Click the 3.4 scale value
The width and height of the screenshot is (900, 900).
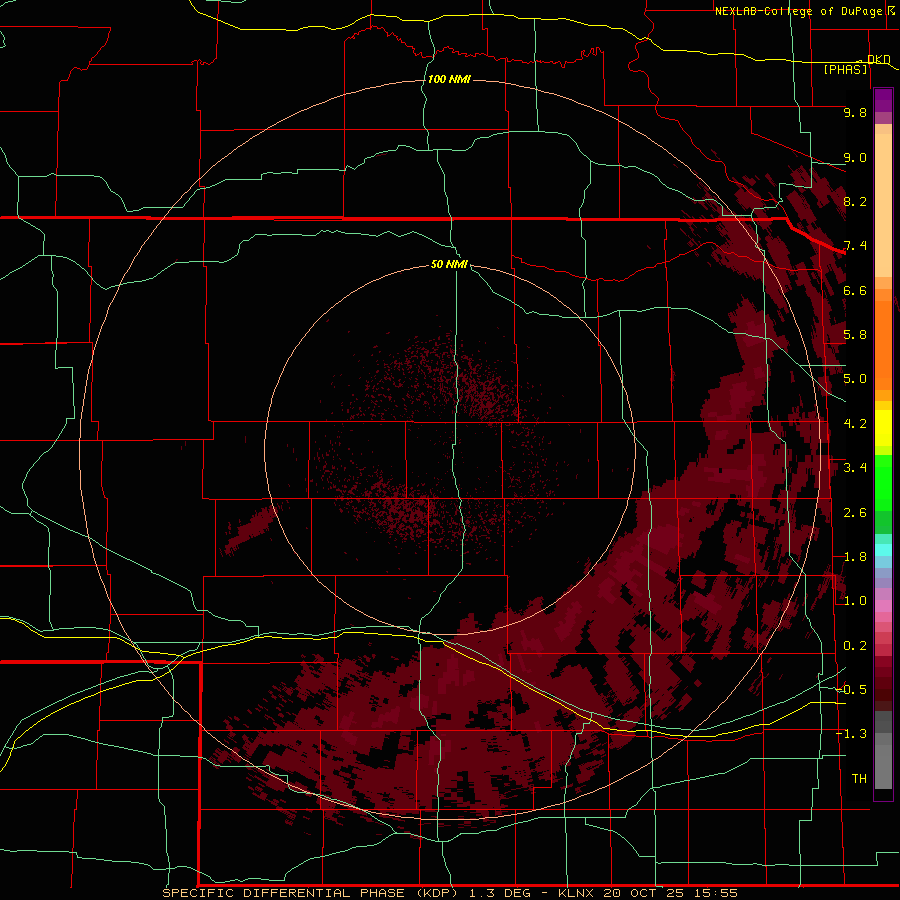(x=855, y=468)
